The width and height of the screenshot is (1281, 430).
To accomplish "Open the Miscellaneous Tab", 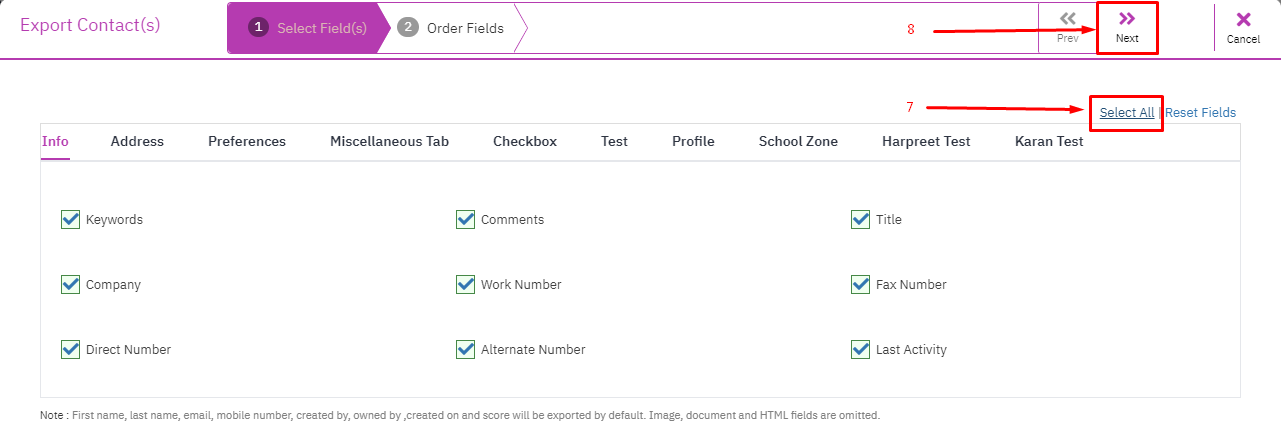I will [x=389, y=141].
